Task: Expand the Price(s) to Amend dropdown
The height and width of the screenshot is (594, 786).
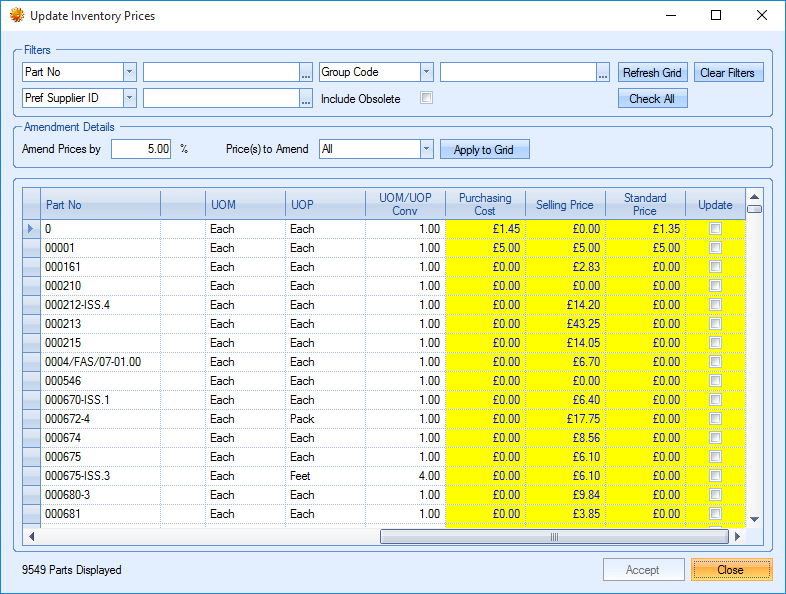Action: [x=427, y=149]
